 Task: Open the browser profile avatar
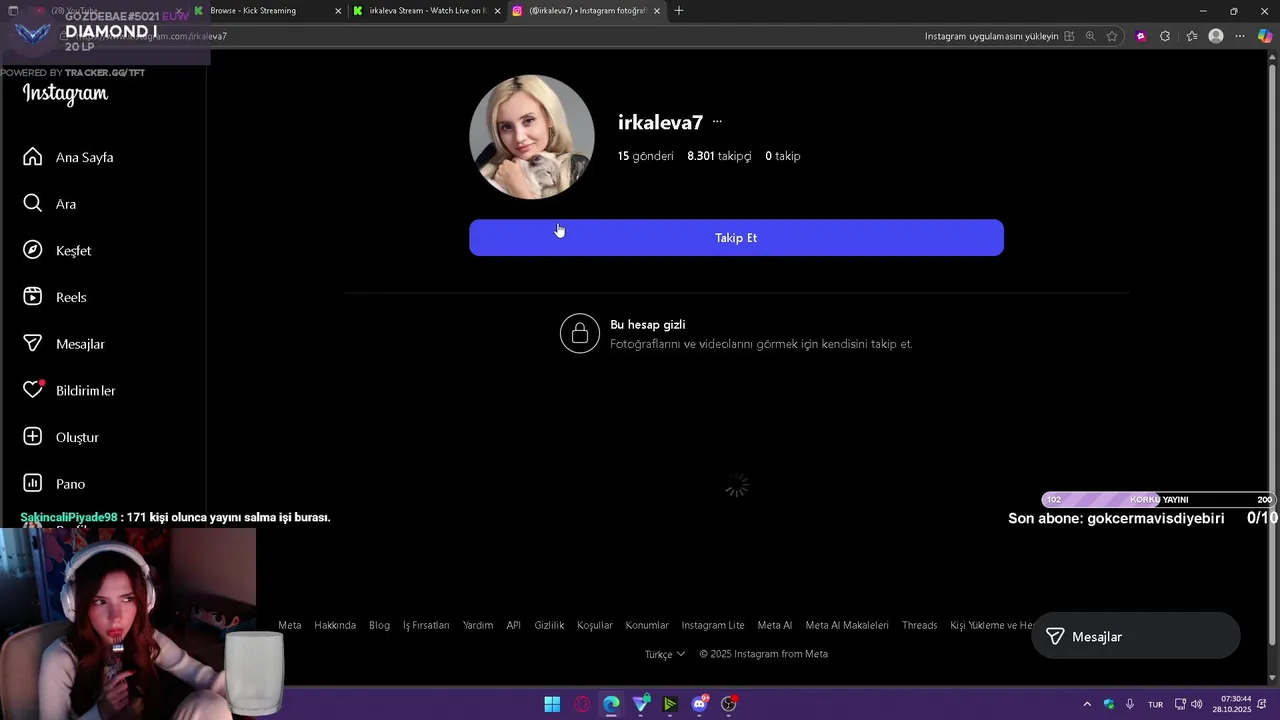(x=1216, y=36)
